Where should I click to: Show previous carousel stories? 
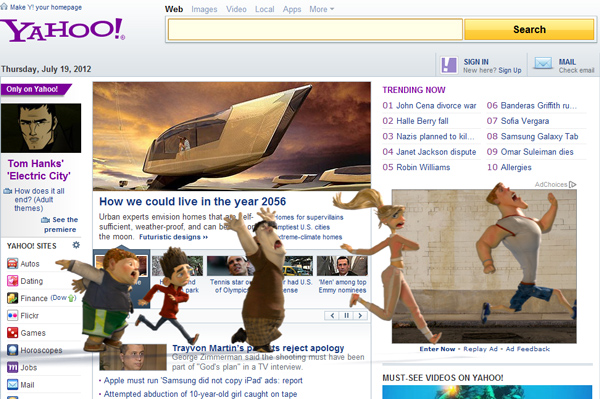coord(332,316)
